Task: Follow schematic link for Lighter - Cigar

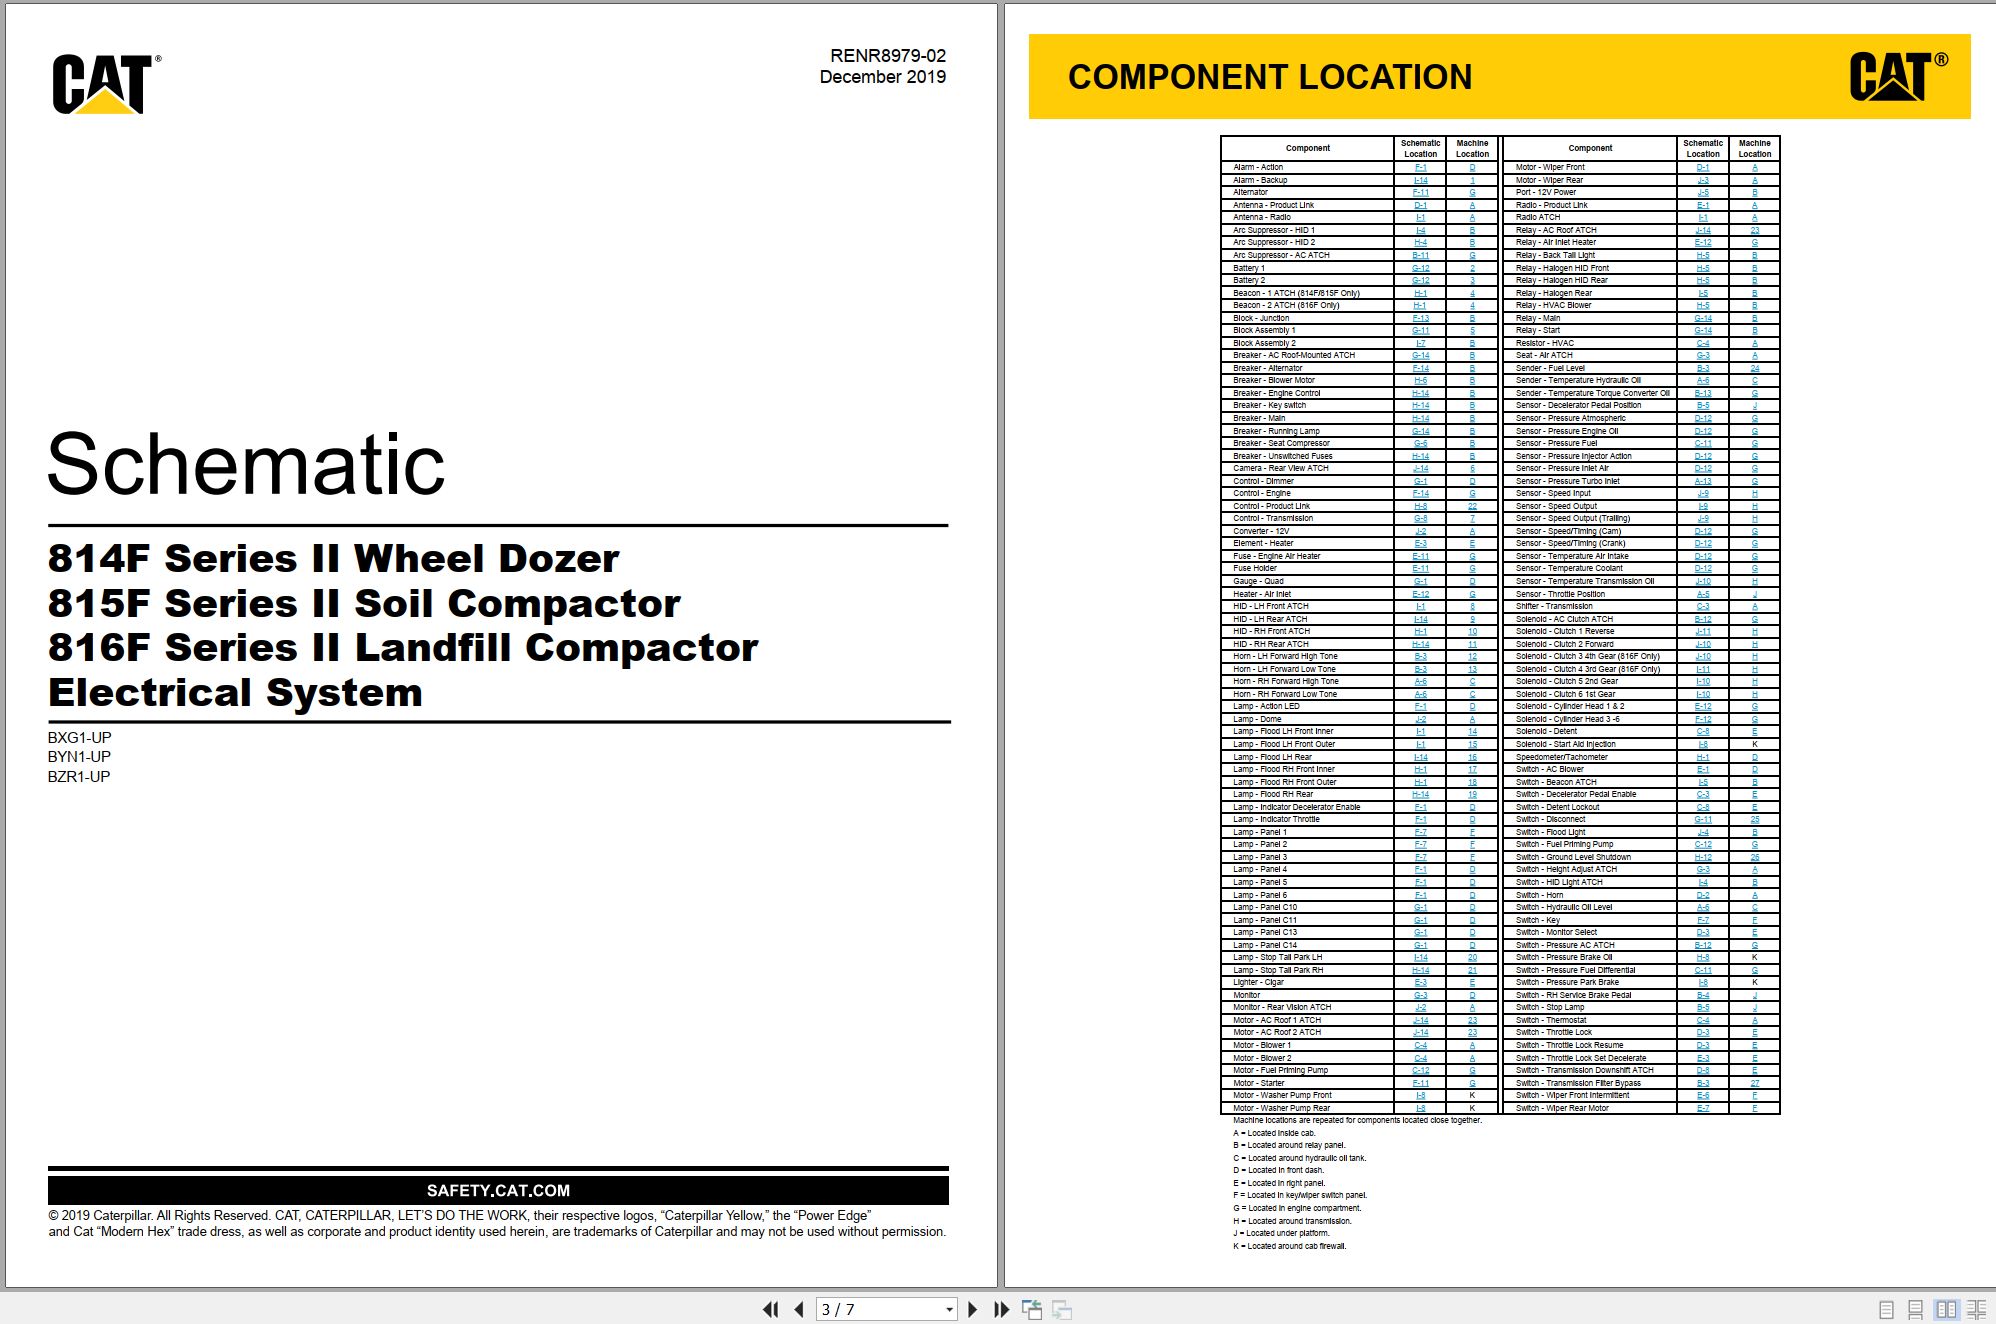Action: (x=1420, y=982)
